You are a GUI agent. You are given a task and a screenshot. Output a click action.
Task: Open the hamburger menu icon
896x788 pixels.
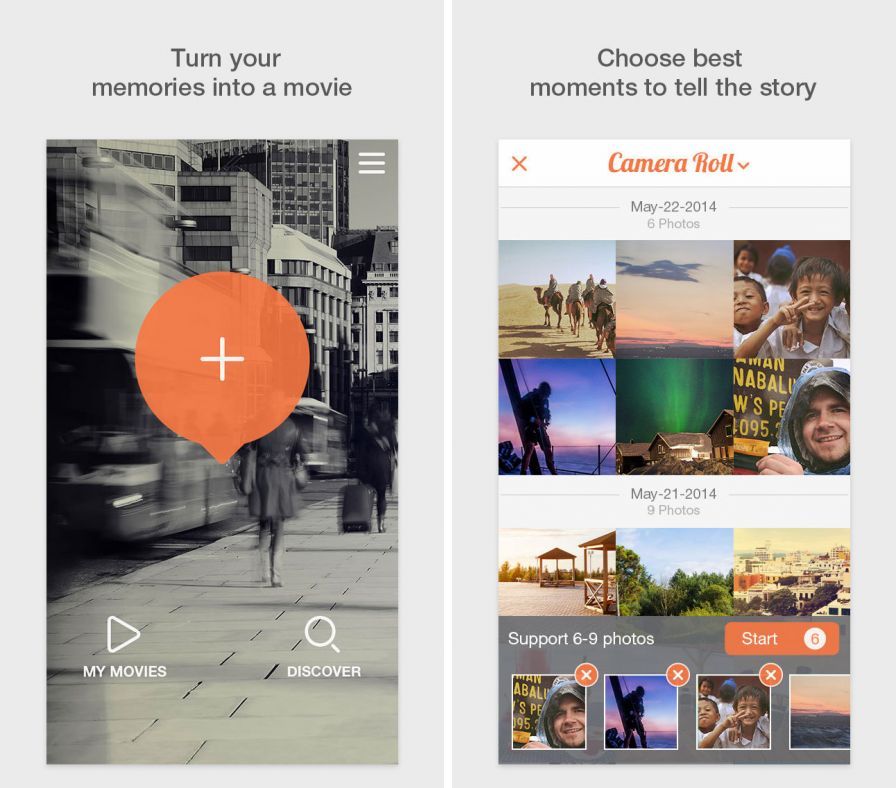point(371,163)
